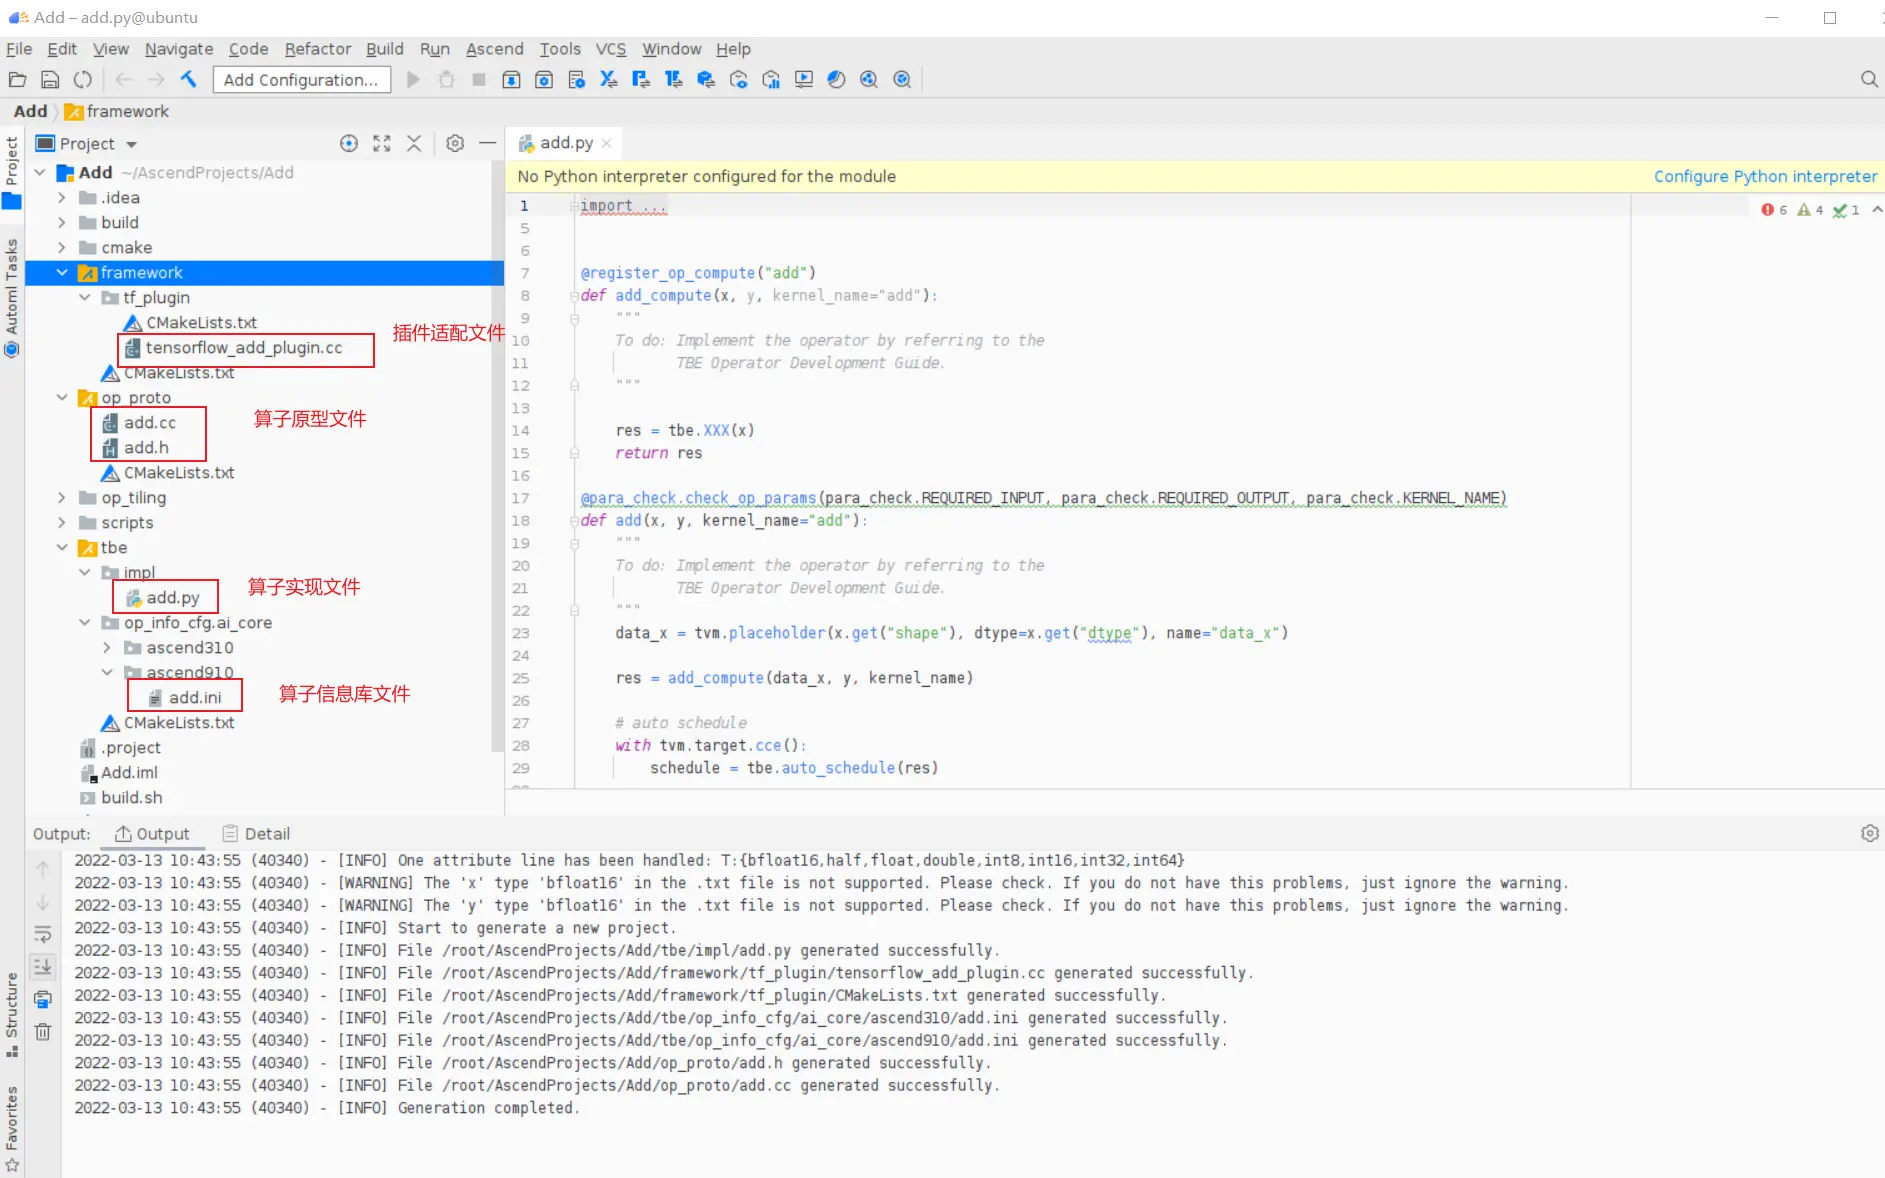Screen dimensions: 1885x1178
Task: Click the Save All toolbar icon
Action: click(x=50, y=80)
